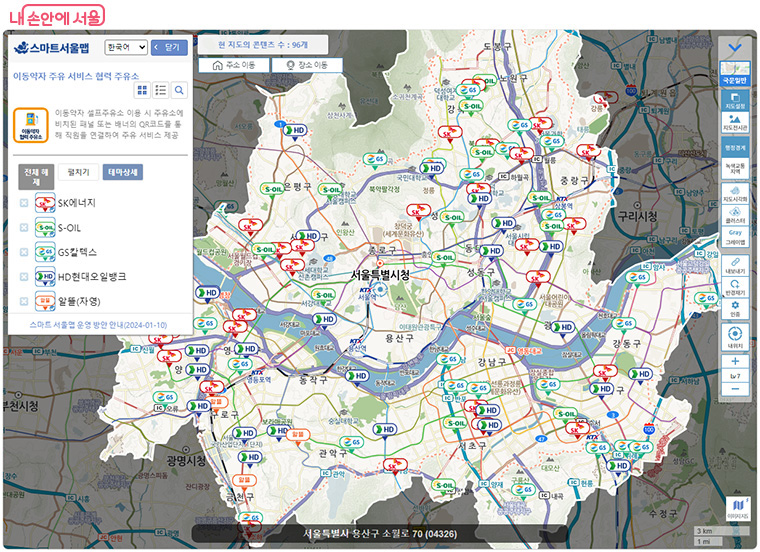Toggle the S-OIL layer checkbox
This screenshot has height=552, width=760.
pos(24,227)
